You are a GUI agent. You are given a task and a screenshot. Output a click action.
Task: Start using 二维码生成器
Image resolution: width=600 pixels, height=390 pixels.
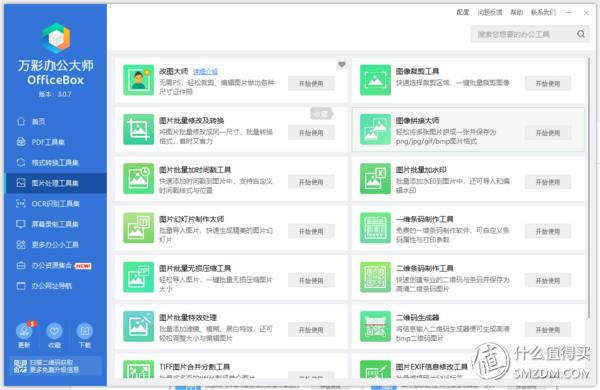tap(548, 330)
